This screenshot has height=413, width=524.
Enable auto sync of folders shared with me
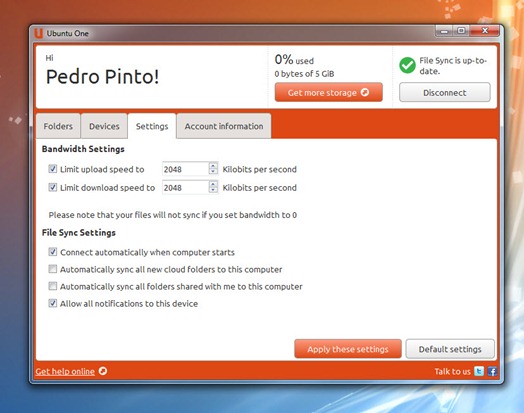(52, 286)
